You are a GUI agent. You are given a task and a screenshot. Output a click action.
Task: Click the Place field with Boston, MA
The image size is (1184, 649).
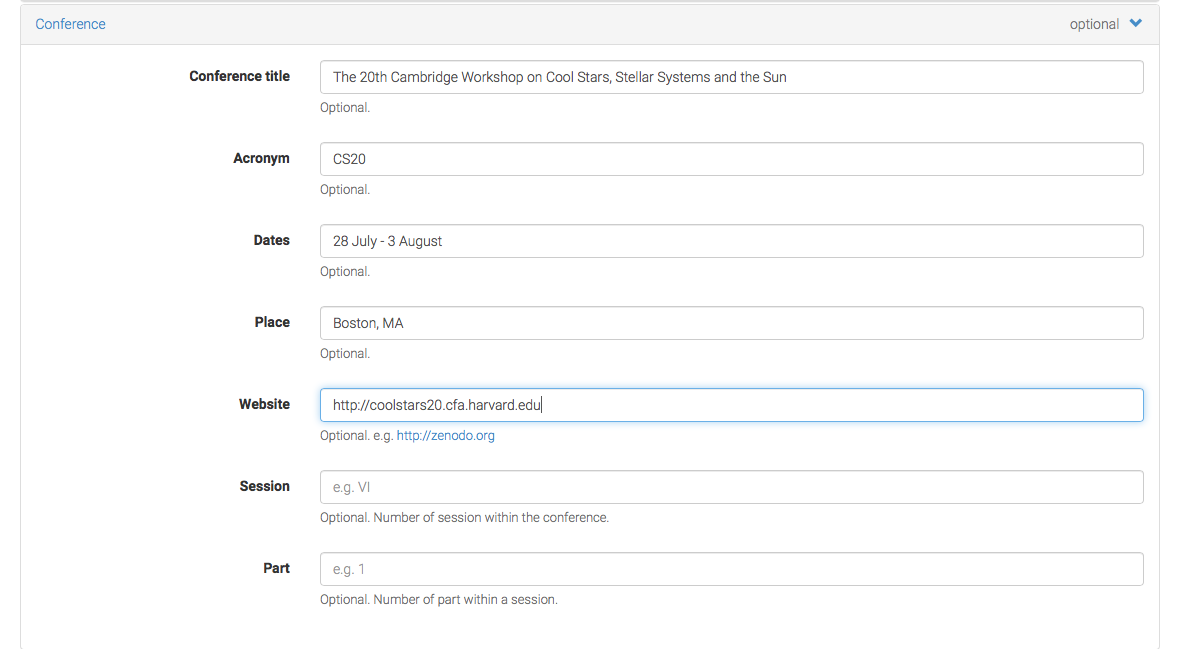[x=731, y=323]
